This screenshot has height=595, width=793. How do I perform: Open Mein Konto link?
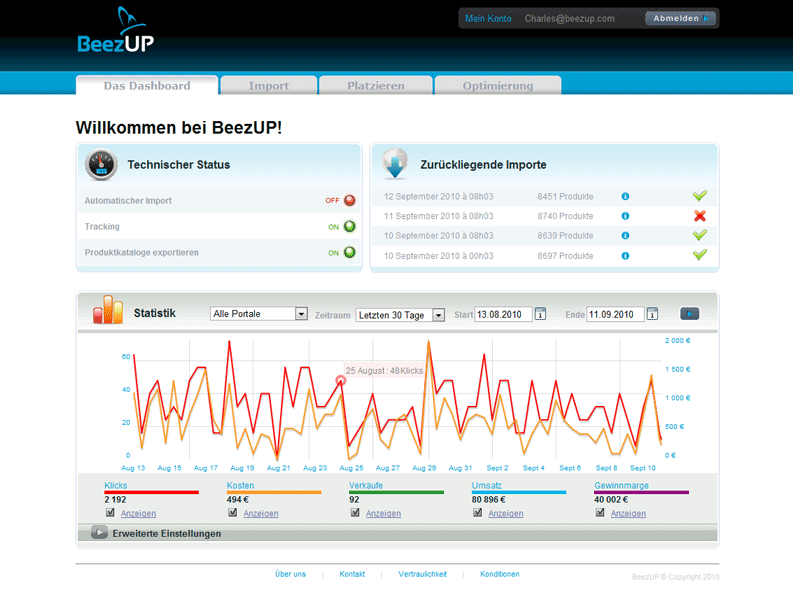tap(488, 18)
